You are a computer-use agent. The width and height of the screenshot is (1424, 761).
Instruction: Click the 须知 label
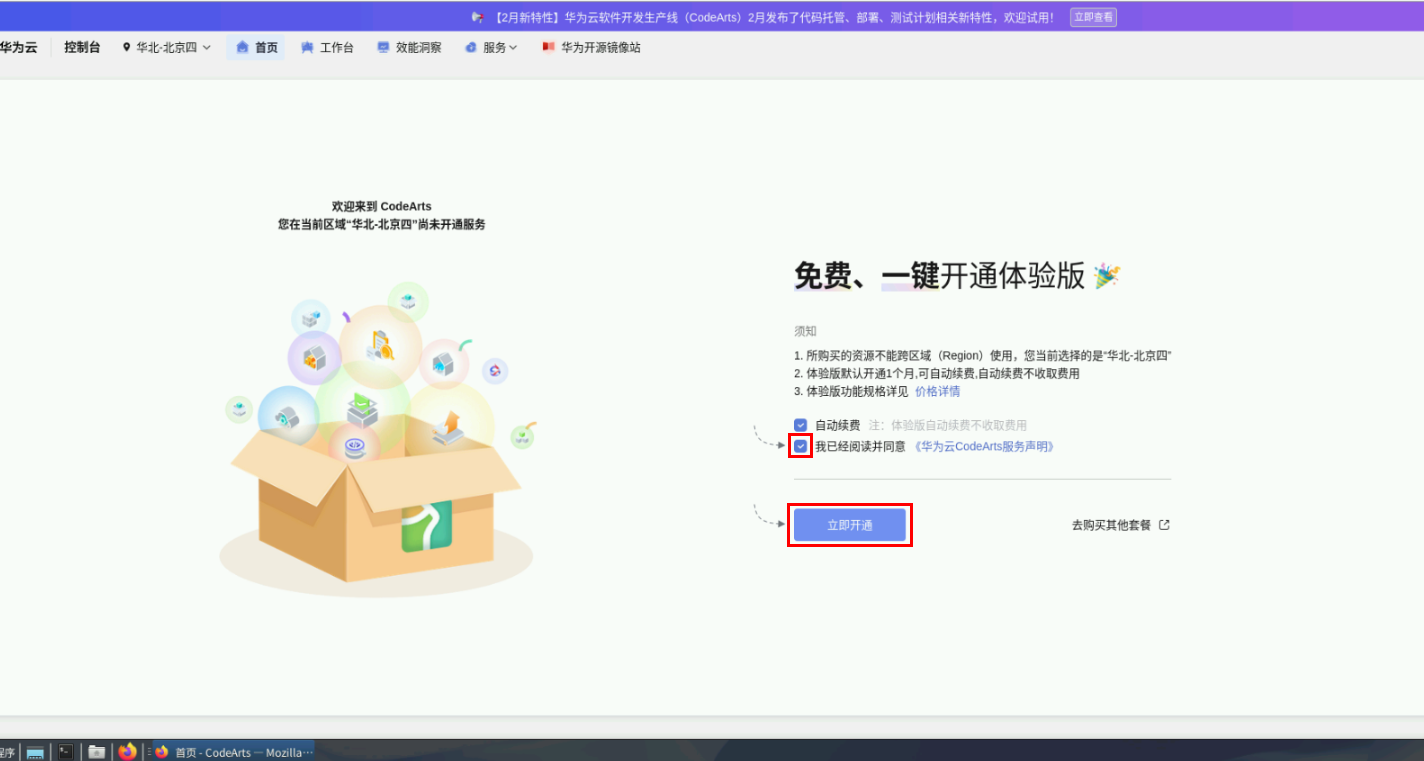pyautogui.click(x=805, y=331)
